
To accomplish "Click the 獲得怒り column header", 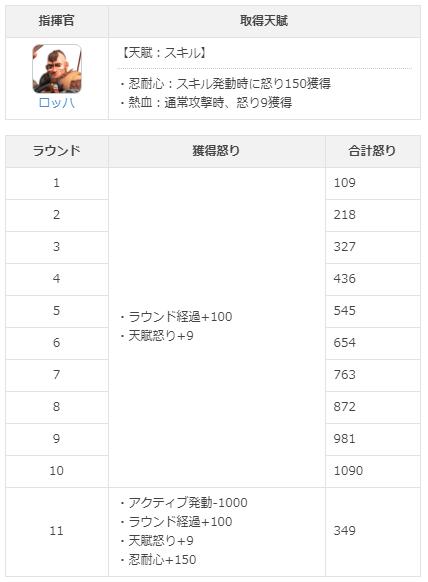I will 216,151.
